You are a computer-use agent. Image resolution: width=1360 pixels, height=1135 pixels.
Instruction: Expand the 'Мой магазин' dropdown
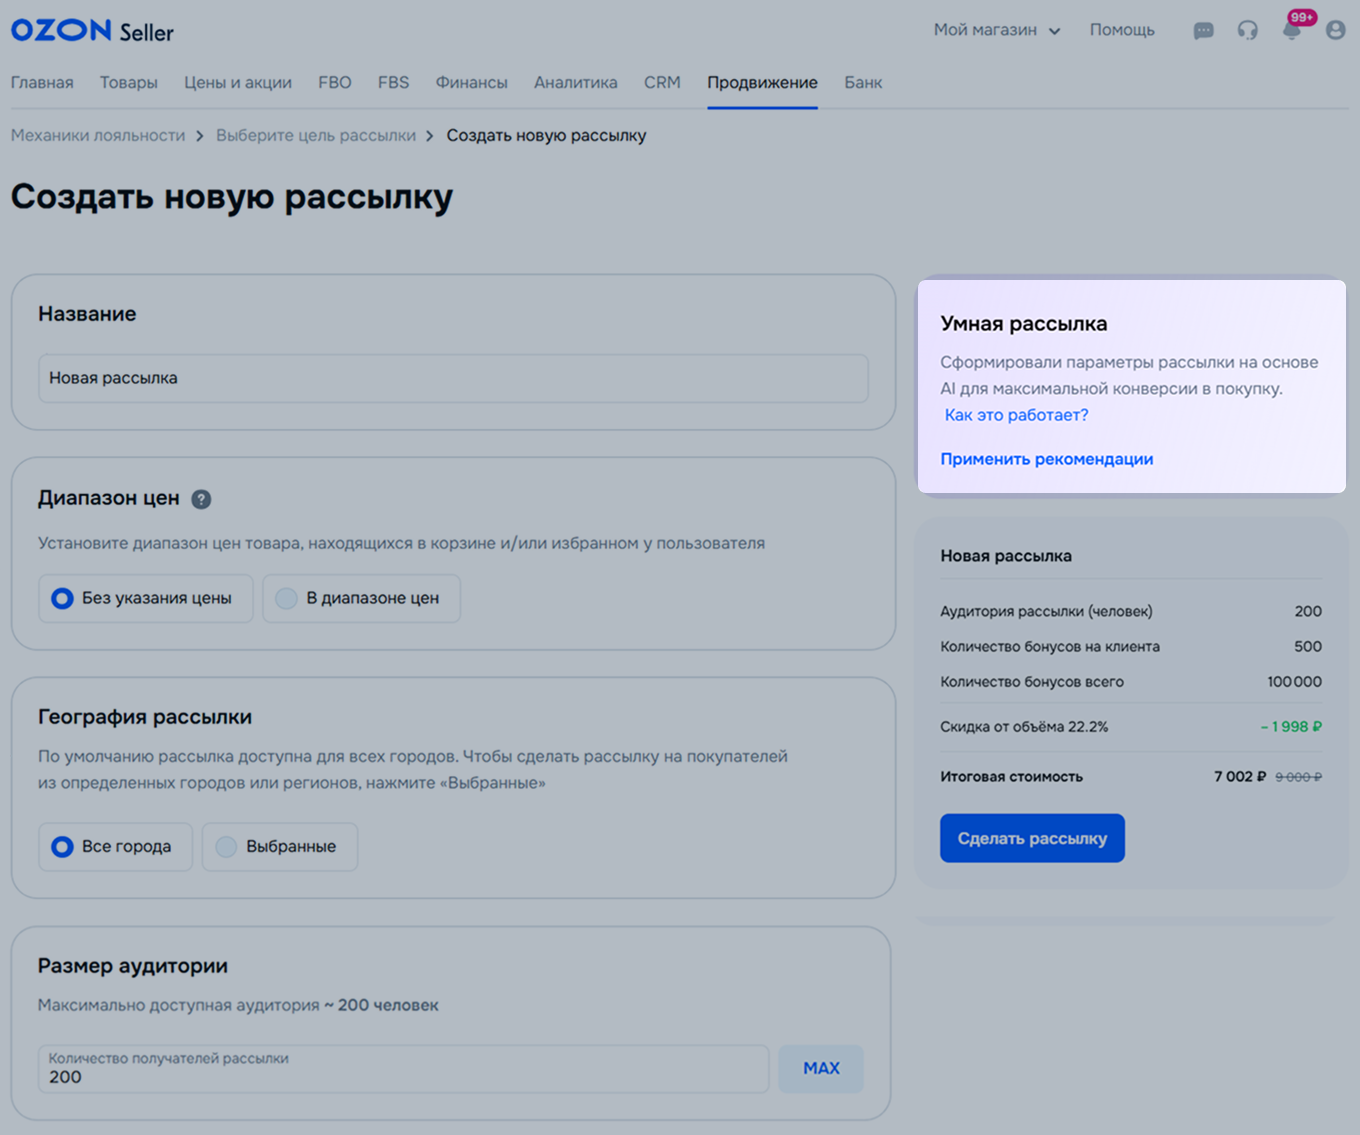[996, 30]
